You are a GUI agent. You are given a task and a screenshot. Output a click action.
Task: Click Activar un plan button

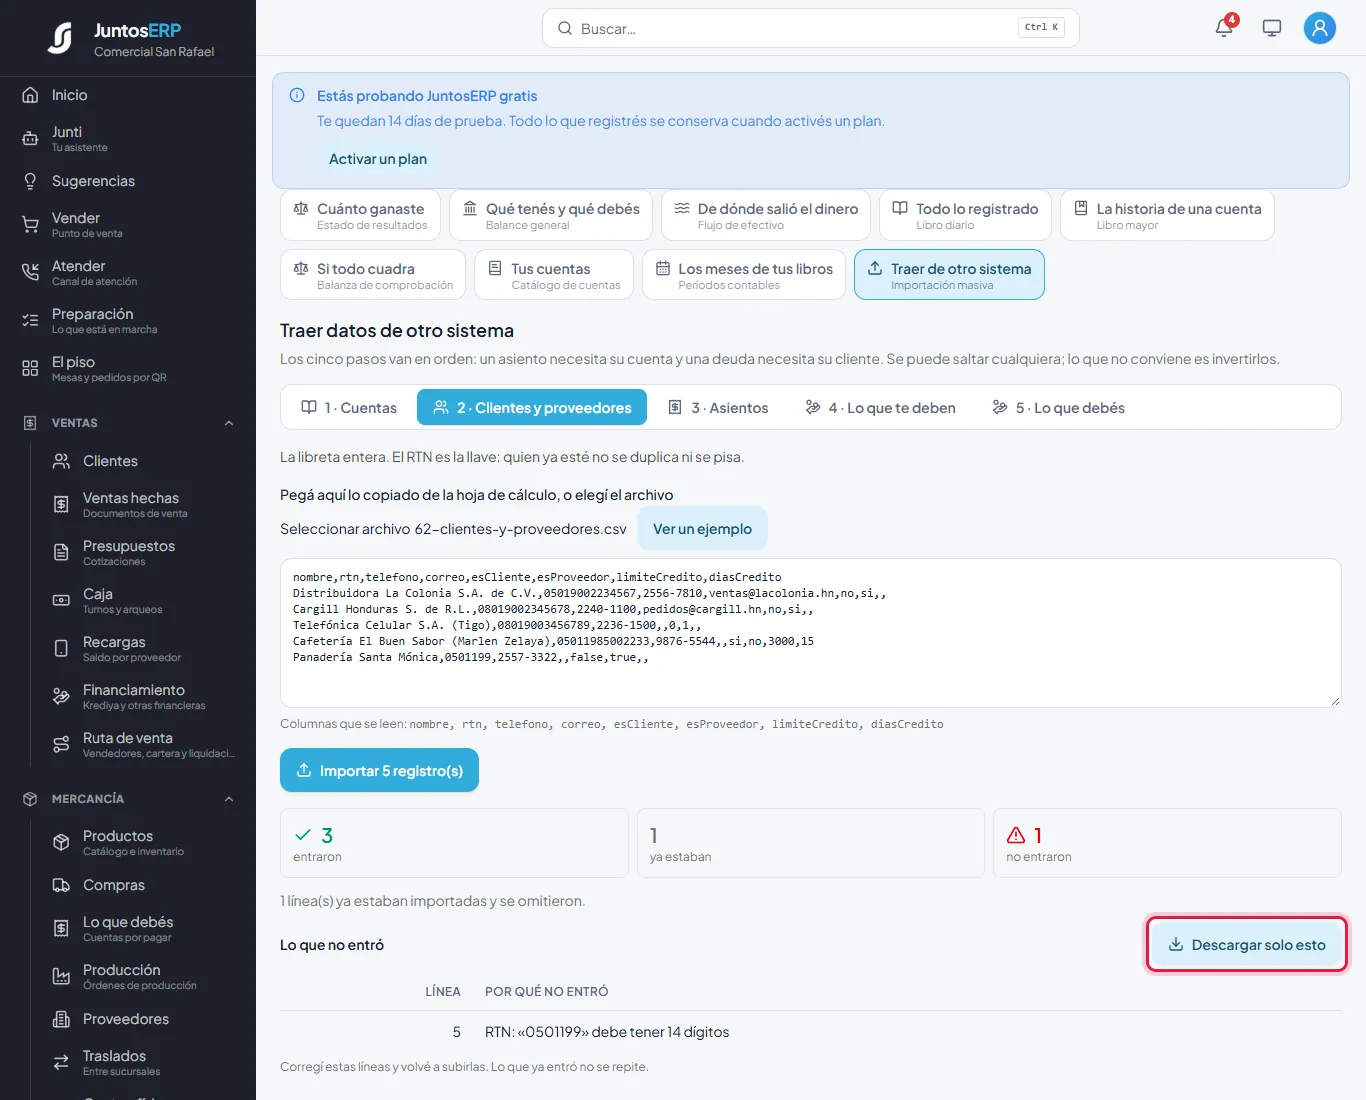click(378, 159)
